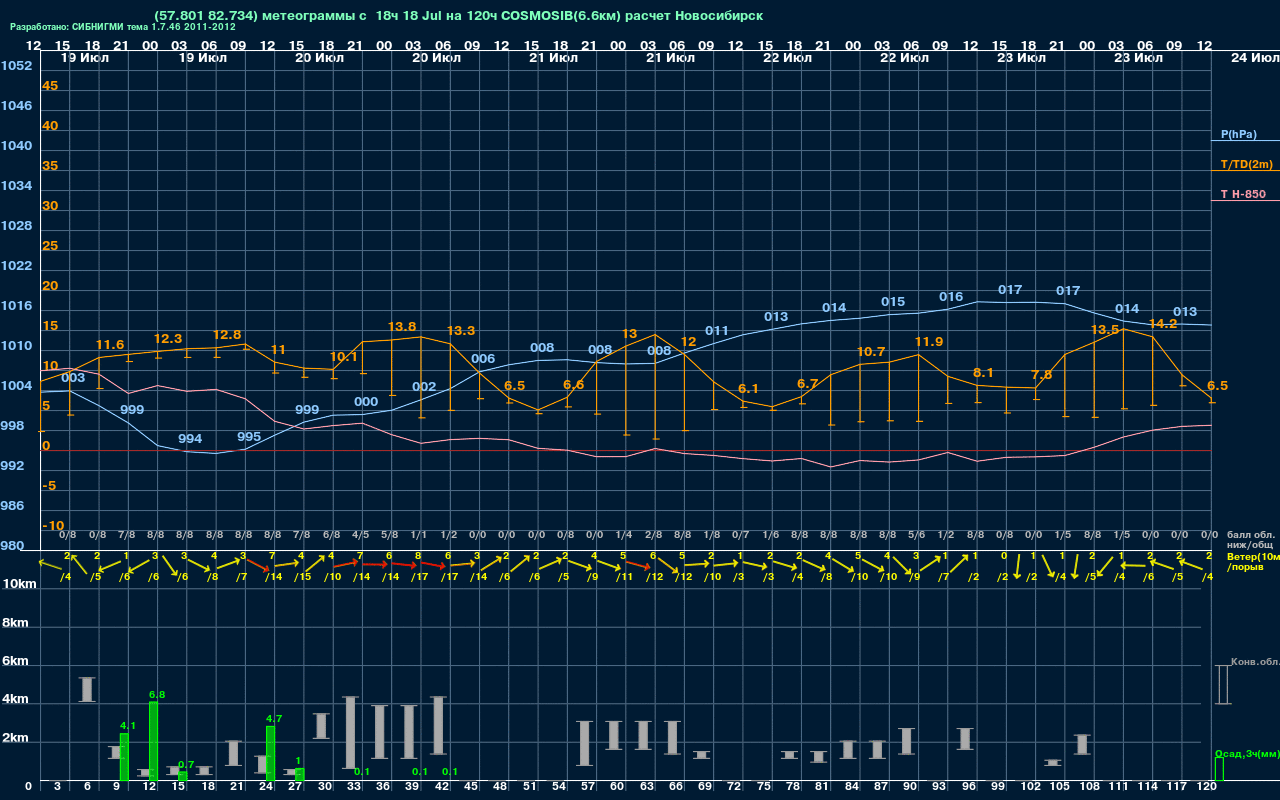Click the 'Разработано: СИБНИГМИ' credit line
Image resolution: width=1280 pixels, height=800 pixels.
pos(123,27)
